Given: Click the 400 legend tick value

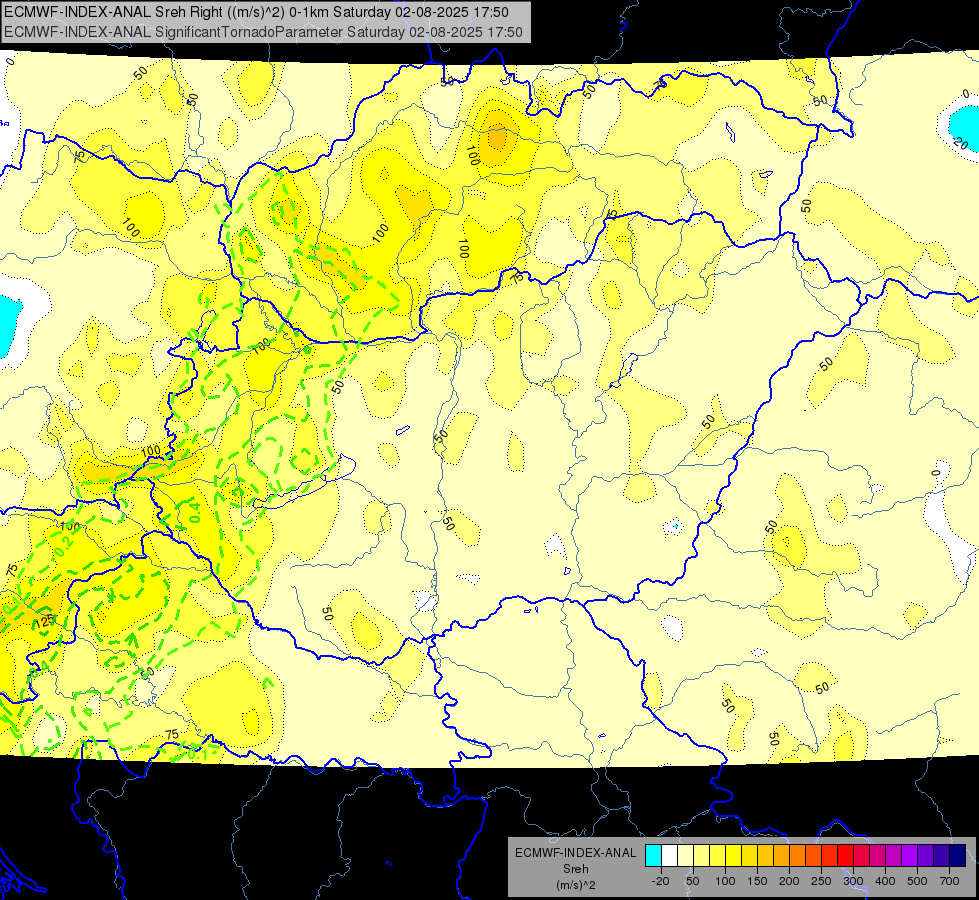Looking at the screenshot, I should click(885, 881).
